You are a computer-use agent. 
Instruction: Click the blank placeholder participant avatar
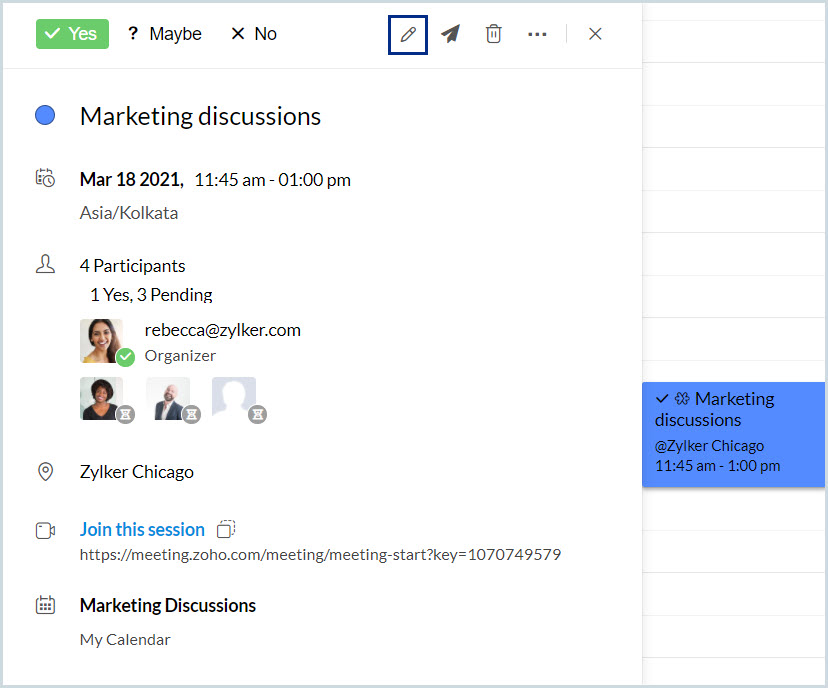click(233, 397)
